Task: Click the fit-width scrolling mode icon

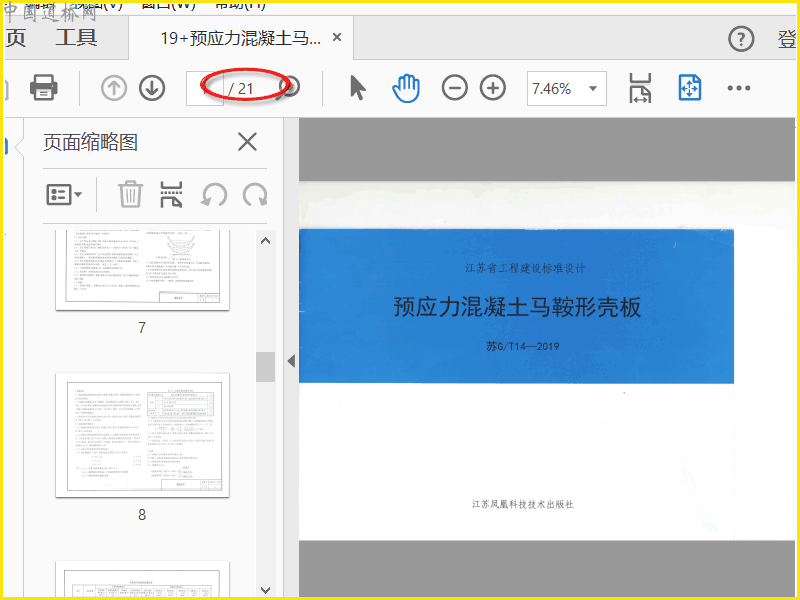Action: 640,88
